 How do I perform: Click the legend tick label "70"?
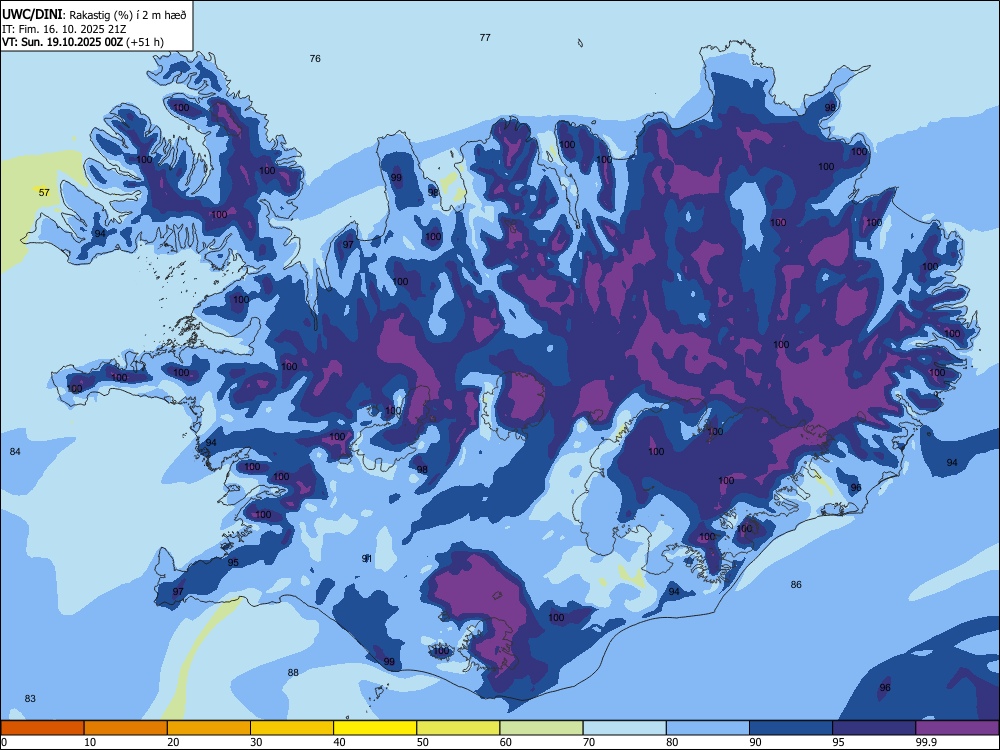pos(589,742)
